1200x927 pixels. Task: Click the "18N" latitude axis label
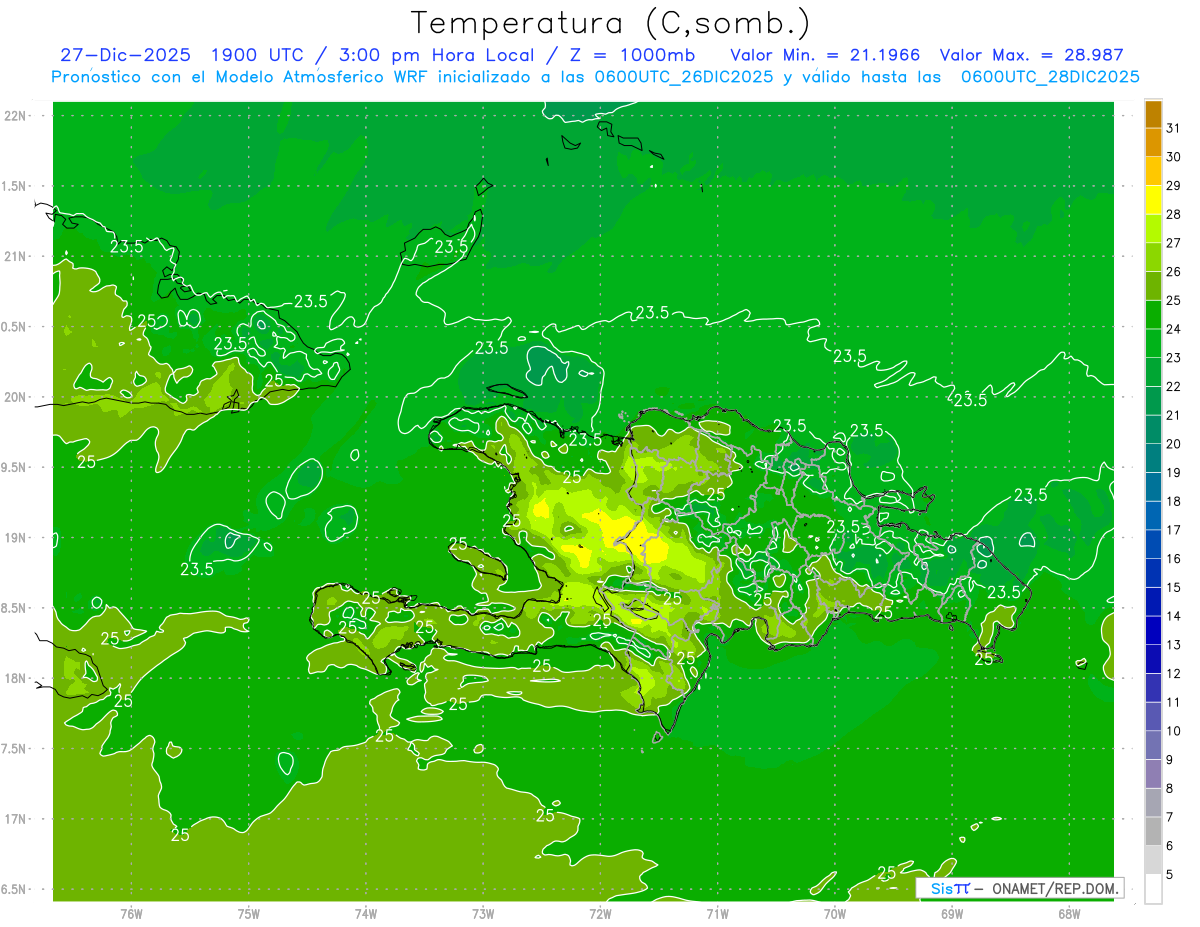point(15,678)
